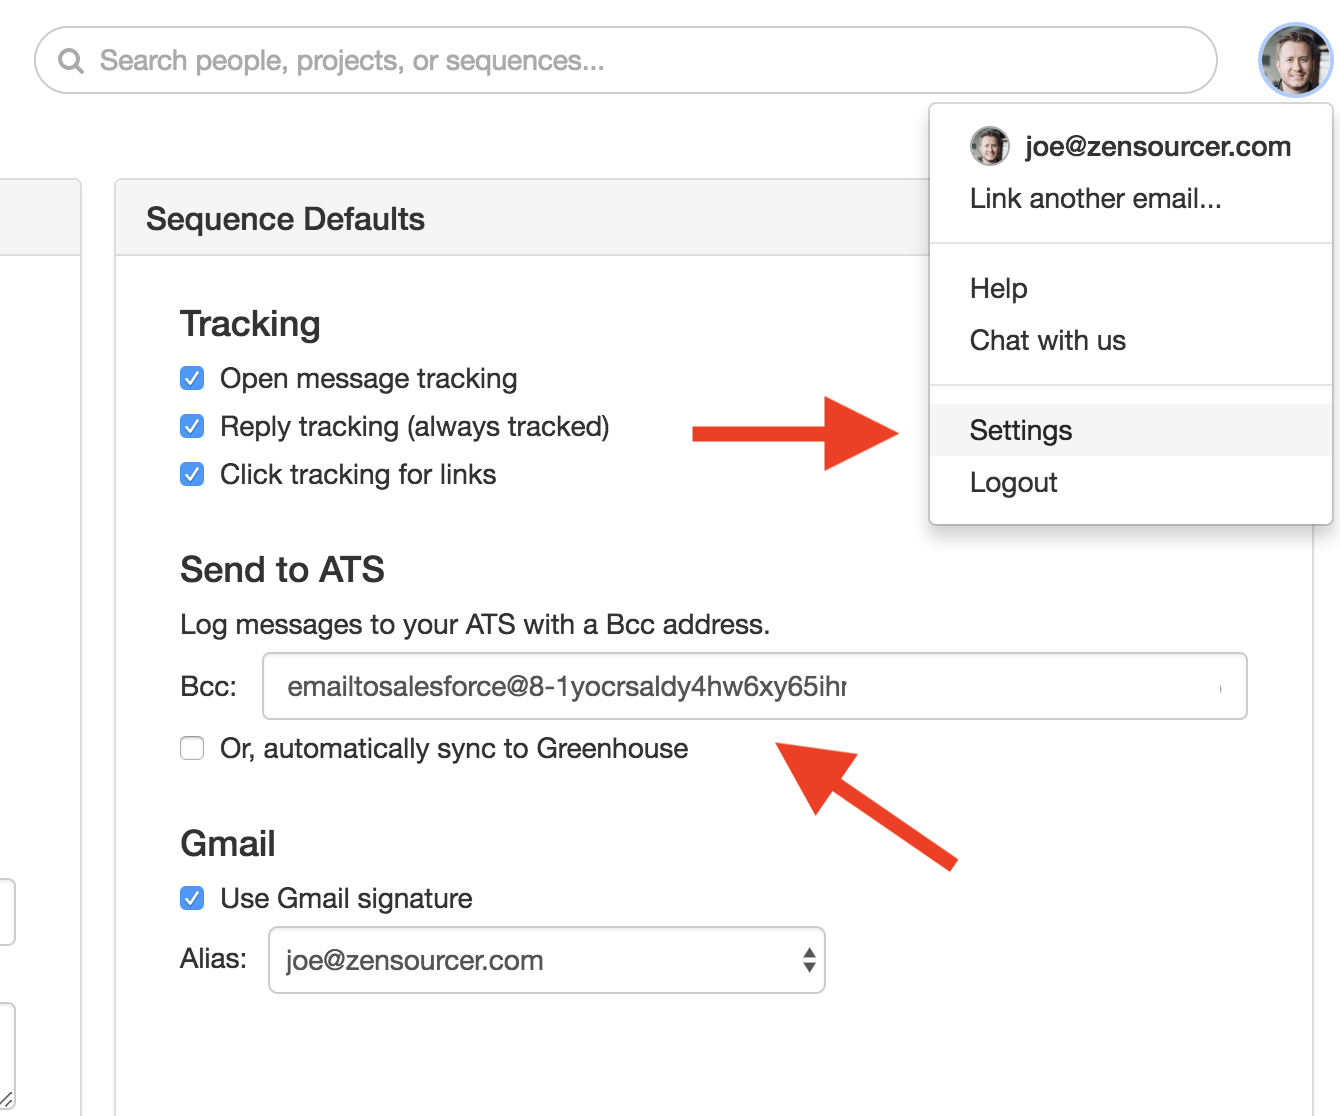Select Settings from the account menu
This screenshot has width=1340, height=1116.
point(1021,430)
